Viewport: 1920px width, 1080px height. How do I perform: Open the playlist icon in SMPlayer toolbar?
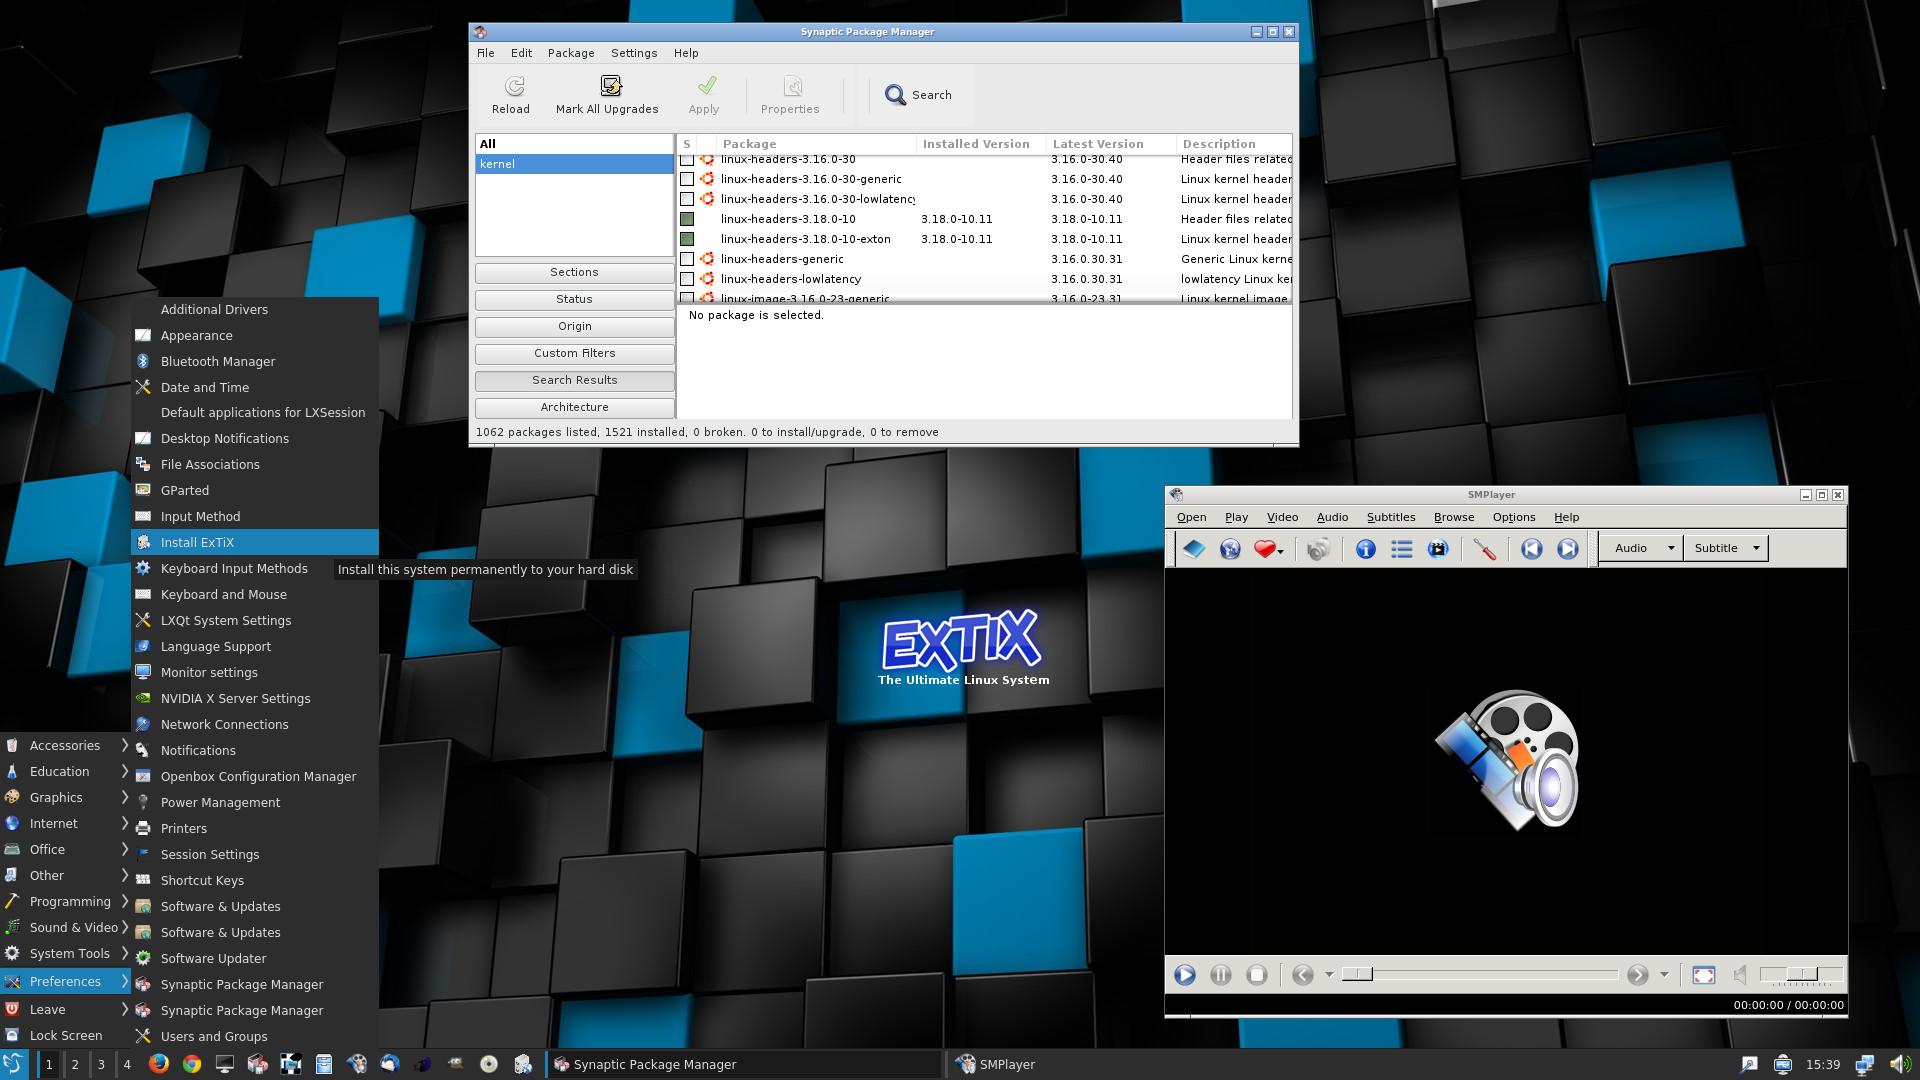pos(1401,549)
